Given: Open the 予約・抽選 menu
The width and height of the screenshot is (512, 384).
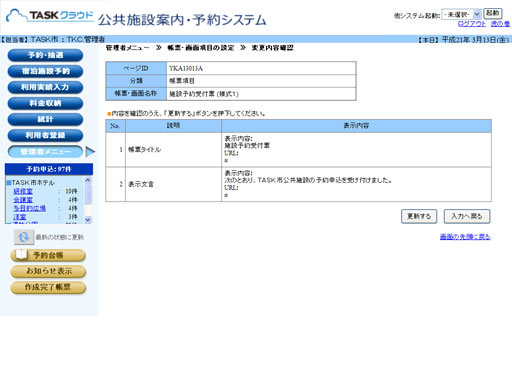Looking at the screenshot, I should (x=45, y=55).
